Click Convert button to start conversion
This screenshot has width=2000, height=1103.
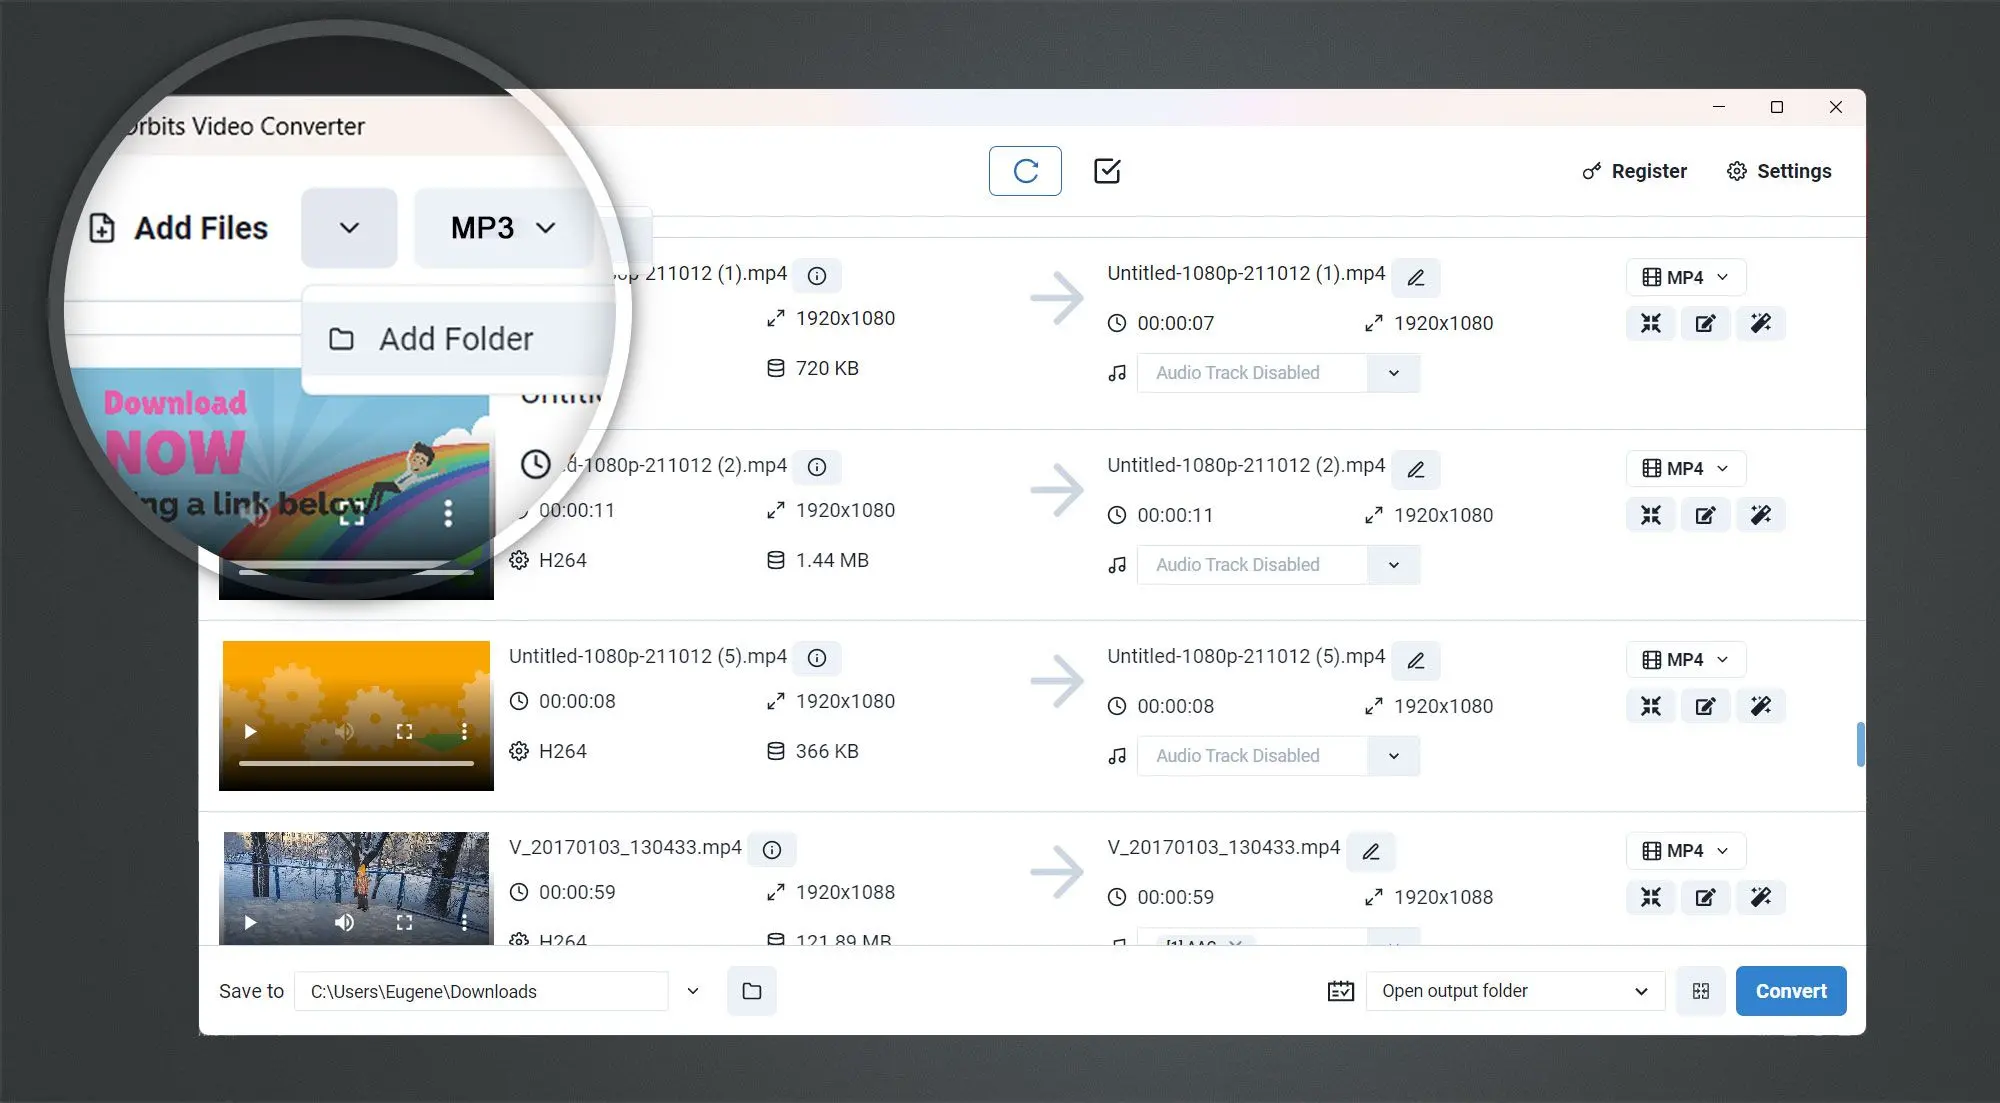(x=1794, y=990)
